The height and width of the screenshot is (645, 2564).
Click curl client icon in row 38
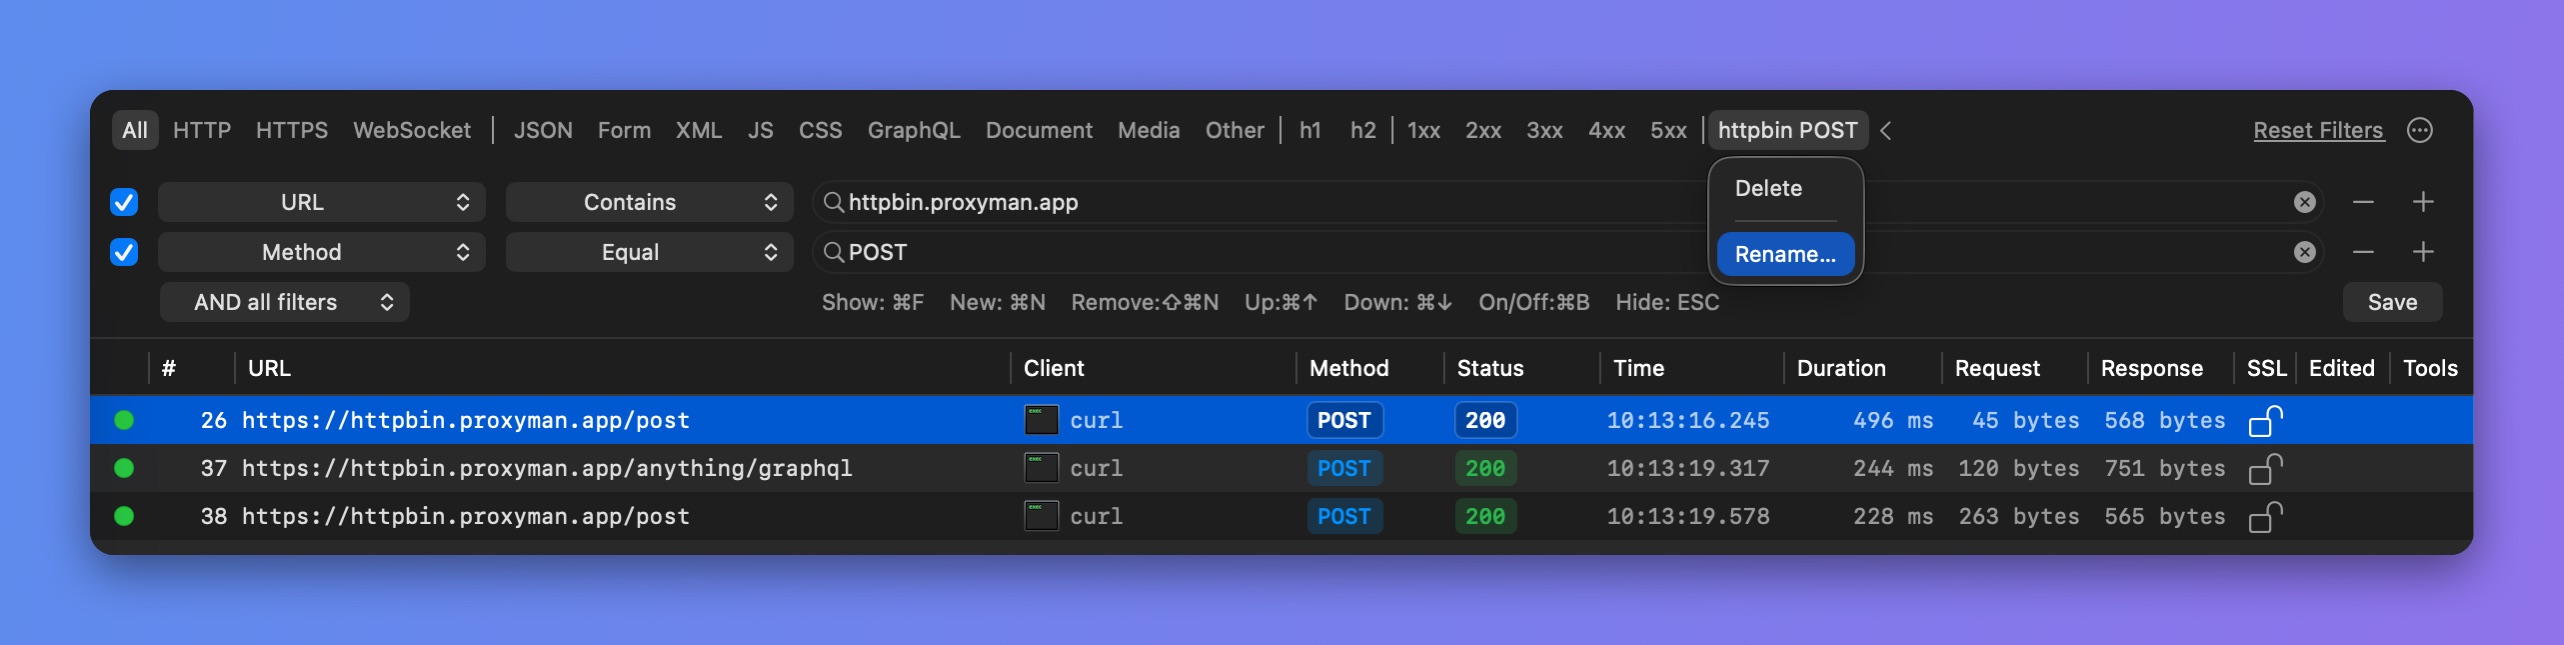pyautogui.click(x=1041, y=516)
